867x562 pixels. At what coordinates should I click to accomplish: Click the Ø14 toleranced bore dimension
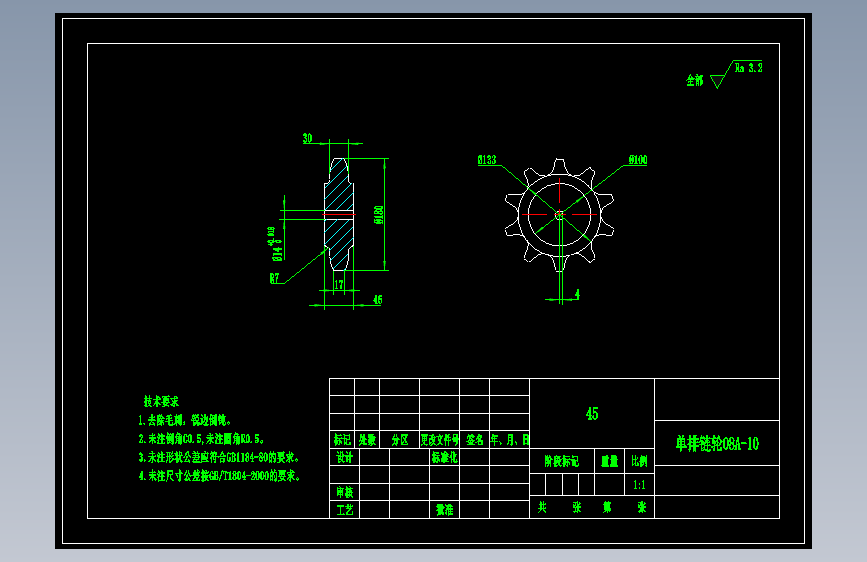pos(276,244)
